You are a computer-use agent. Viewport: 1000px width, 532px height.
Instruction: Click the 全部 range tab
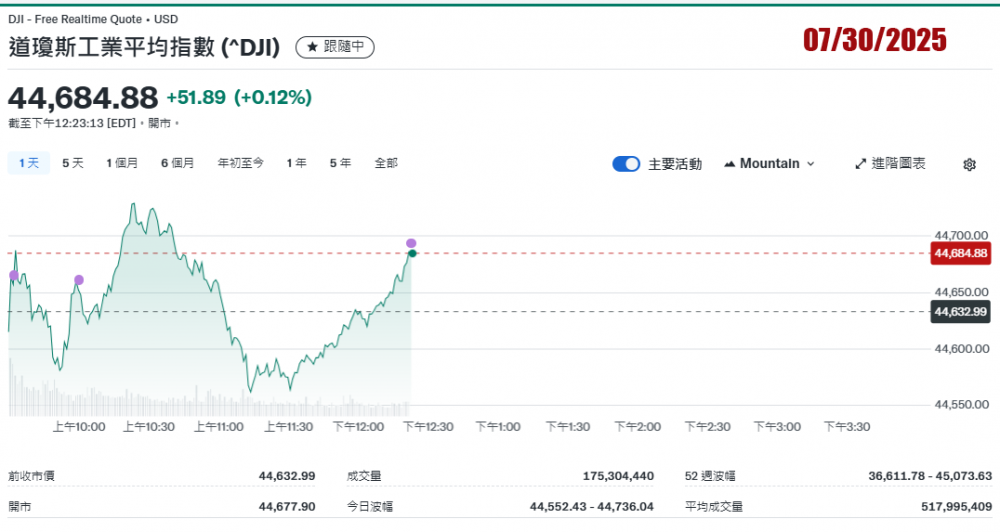pos(386,163)
